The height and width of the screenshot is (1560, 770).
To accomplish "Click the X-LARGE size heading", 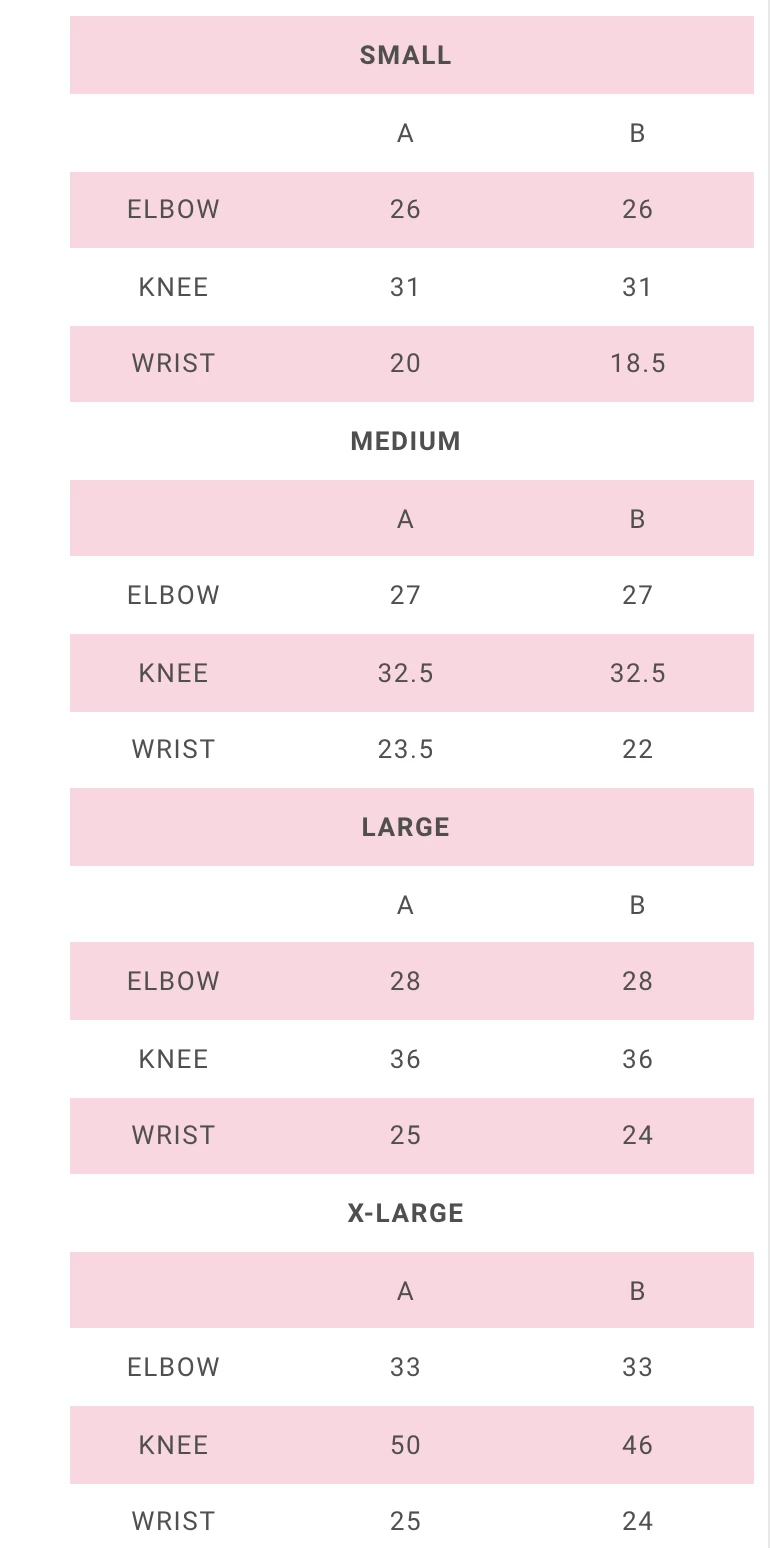I will 405,1213.
